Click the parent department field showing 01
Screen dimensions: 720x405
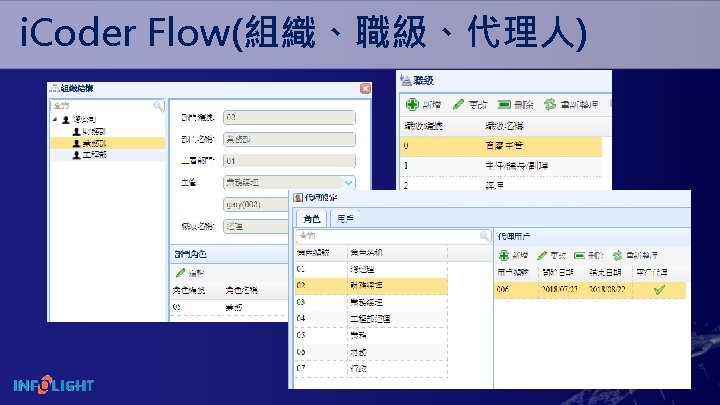pyautogui.click(x=289, y=161)
